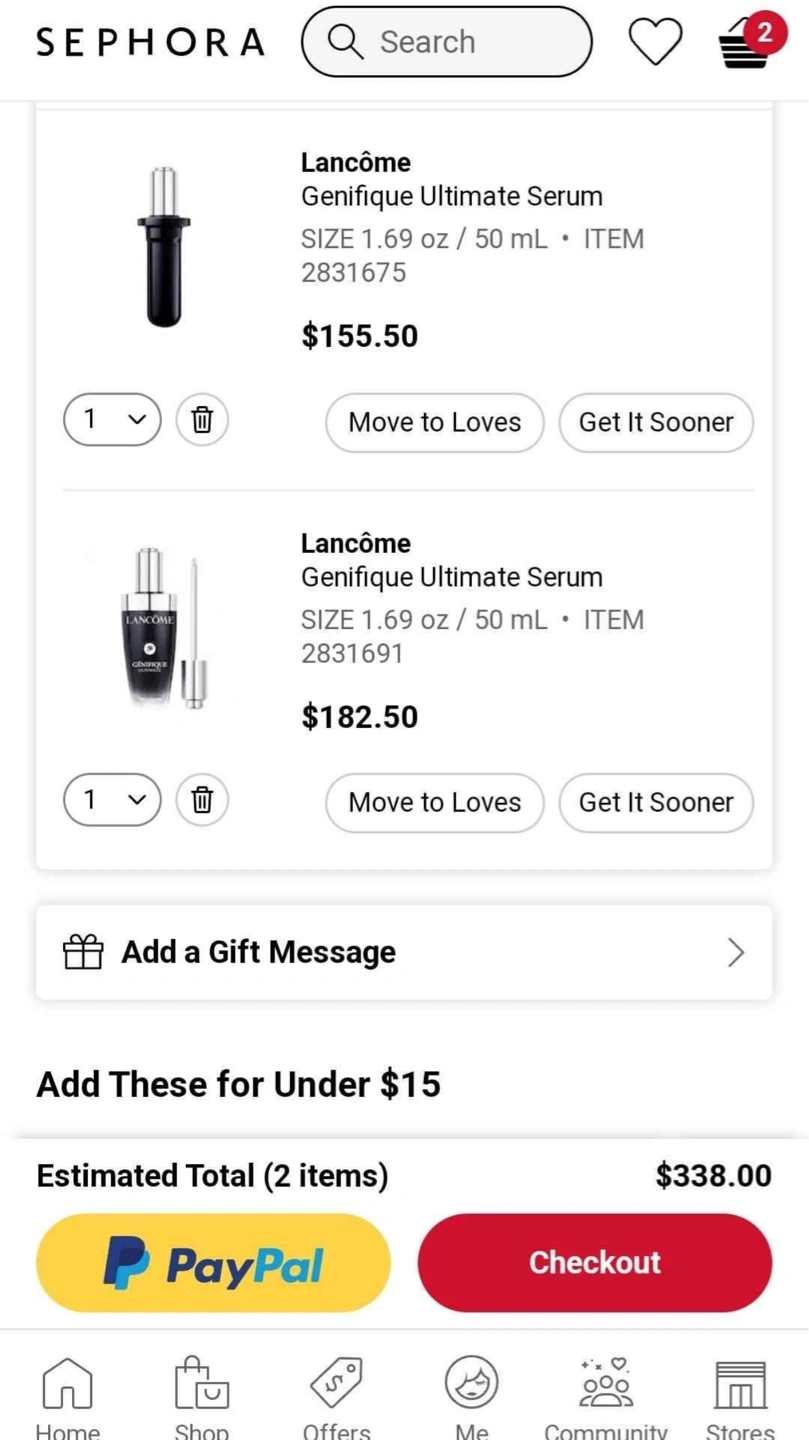This screenshot has height=1440, width=809.
Task: Remove the $182.50 Genifique serum item
Action: pyautogui.click(x=202, y=800)
